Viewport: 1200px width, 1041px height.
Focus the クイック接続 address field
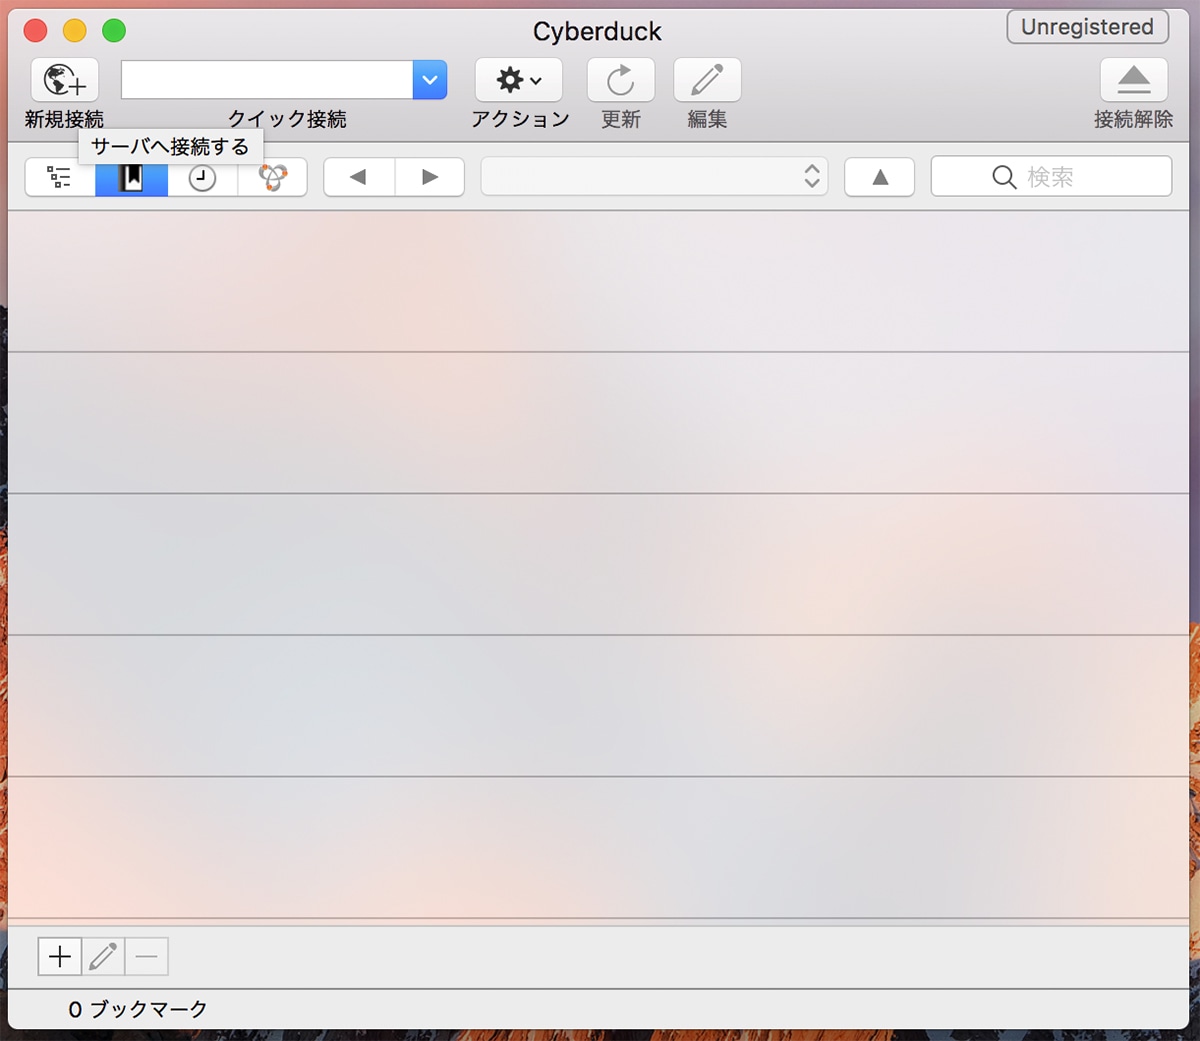click(267, 80)
